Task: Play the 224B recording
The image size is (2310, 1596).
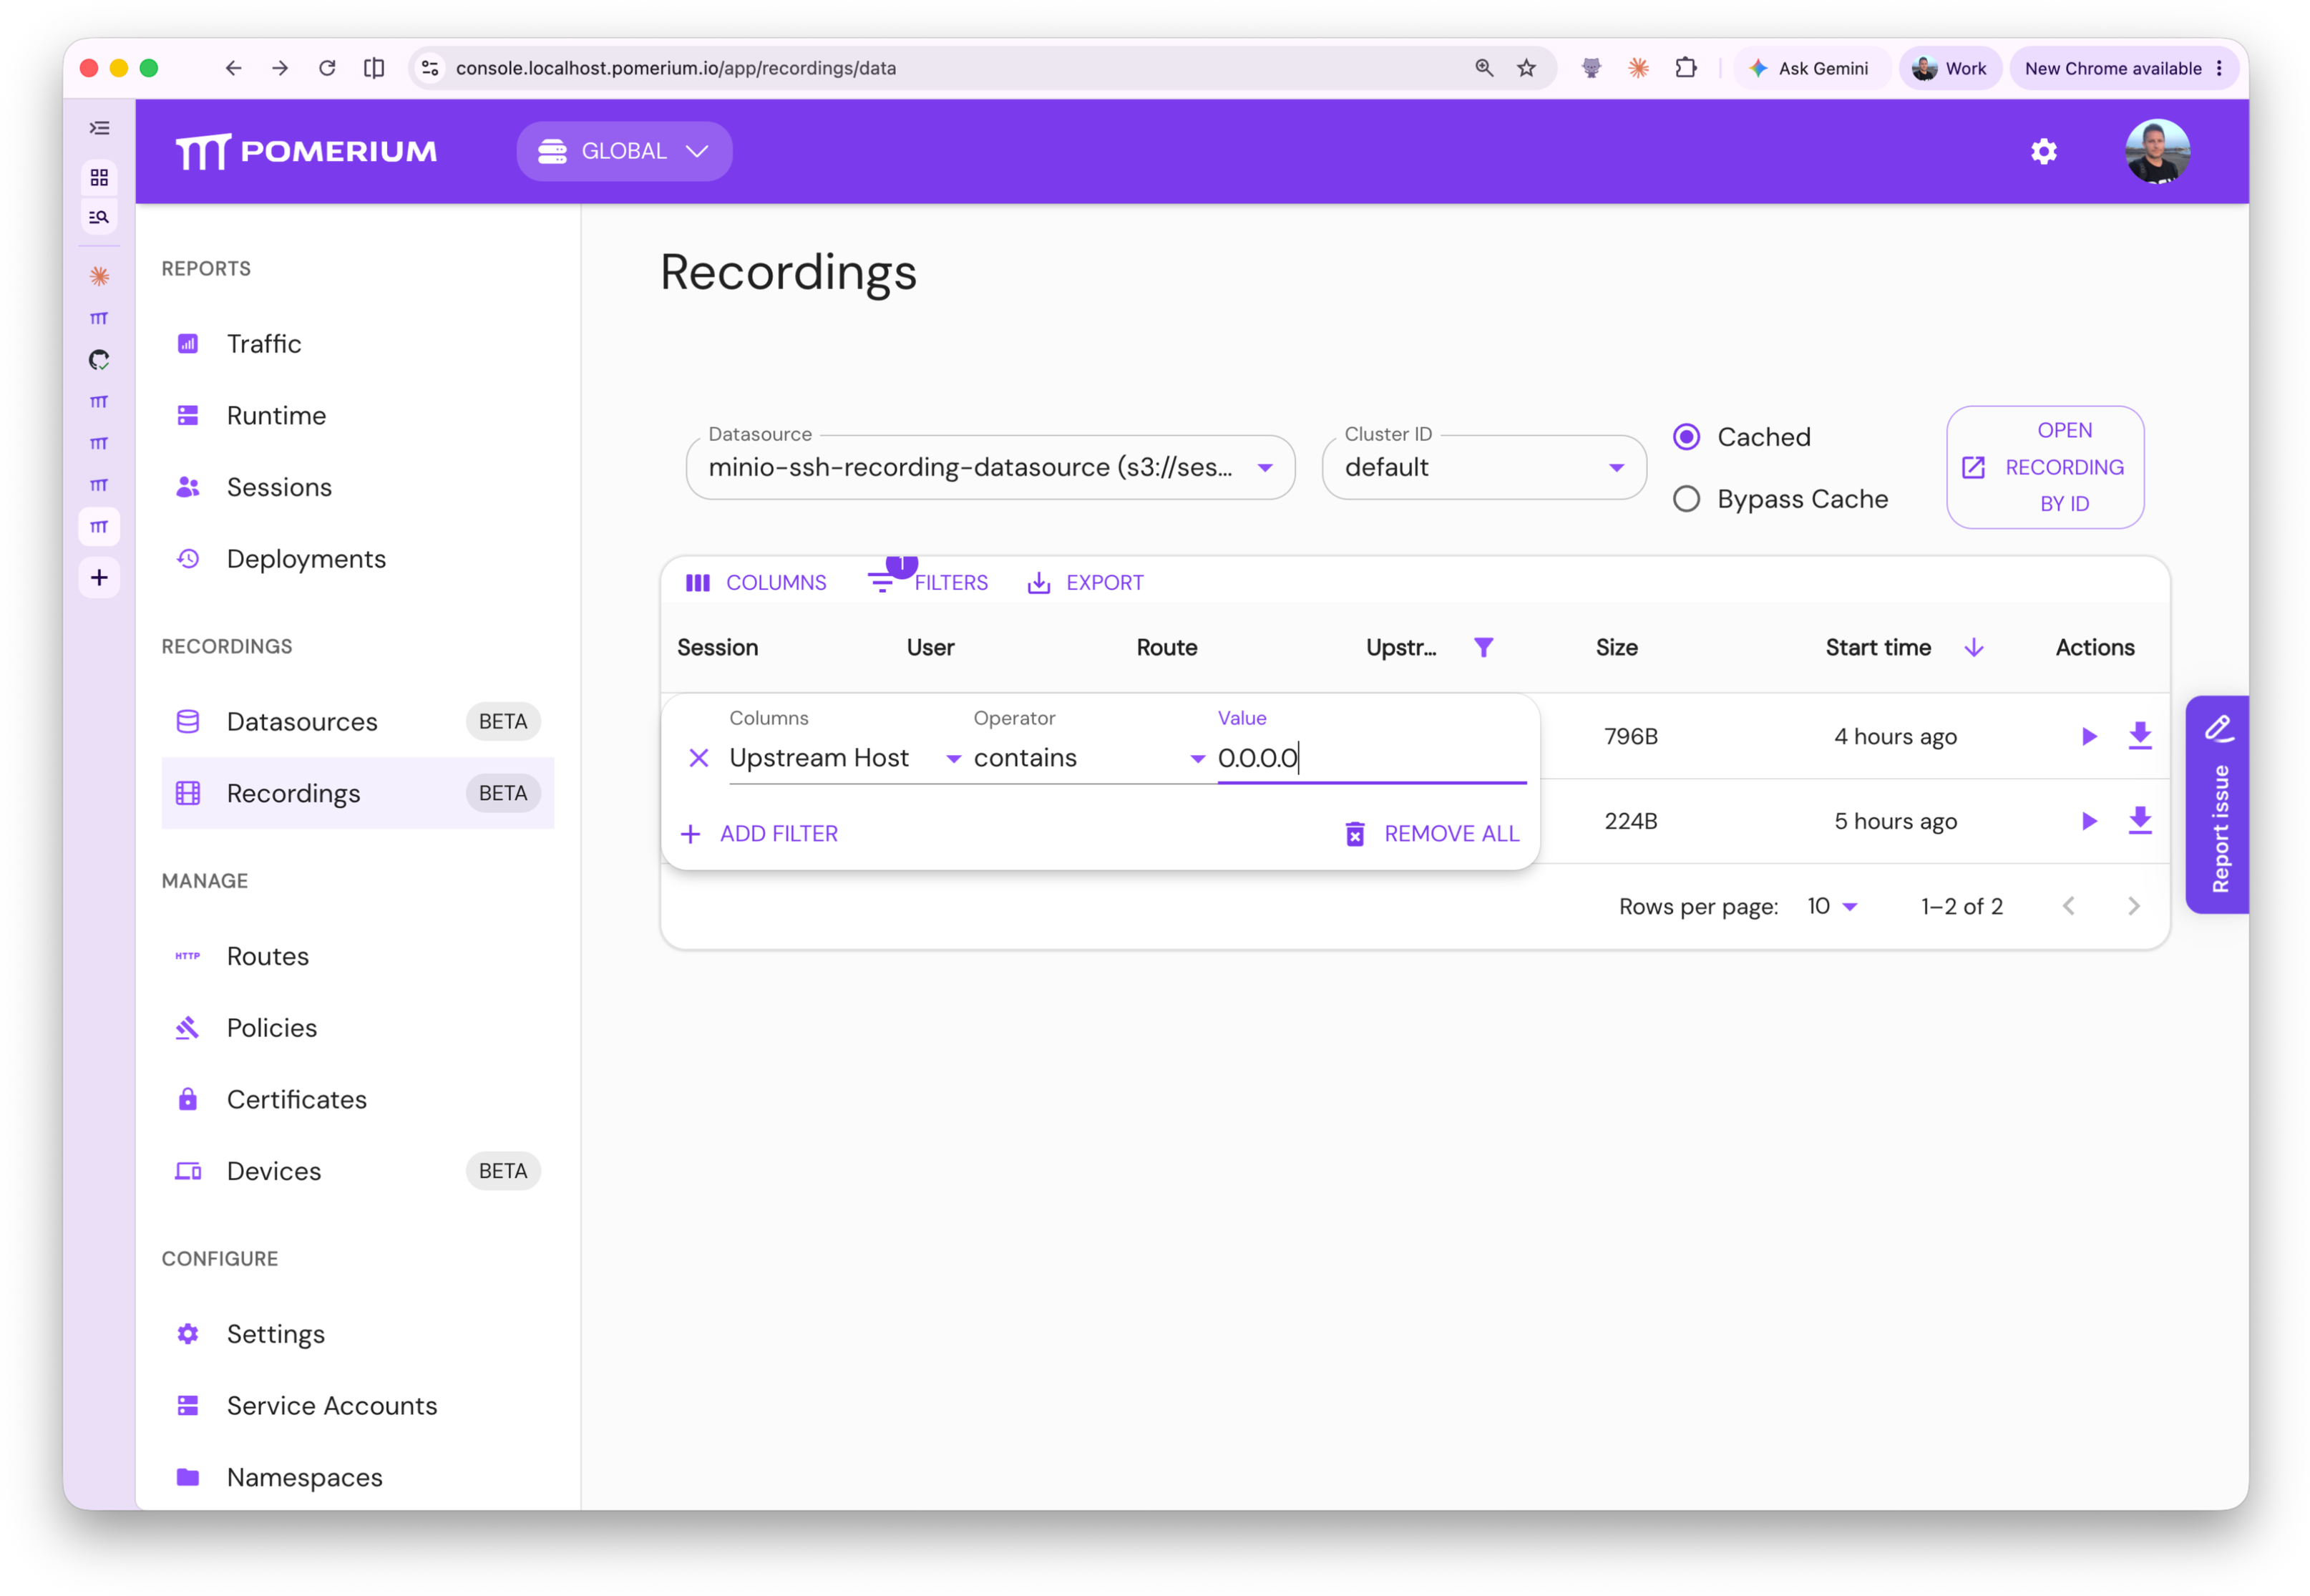Action: pyautogui.click(x=2088, y=821)
